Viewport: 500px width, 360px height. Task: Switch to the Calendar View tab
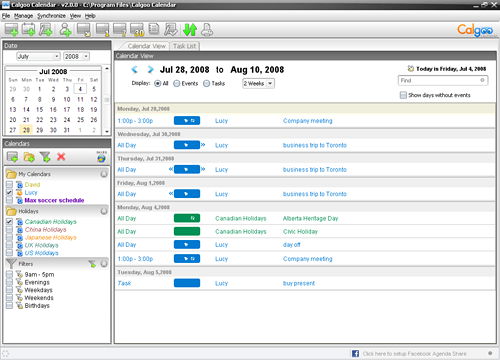(x=146, y=46)
